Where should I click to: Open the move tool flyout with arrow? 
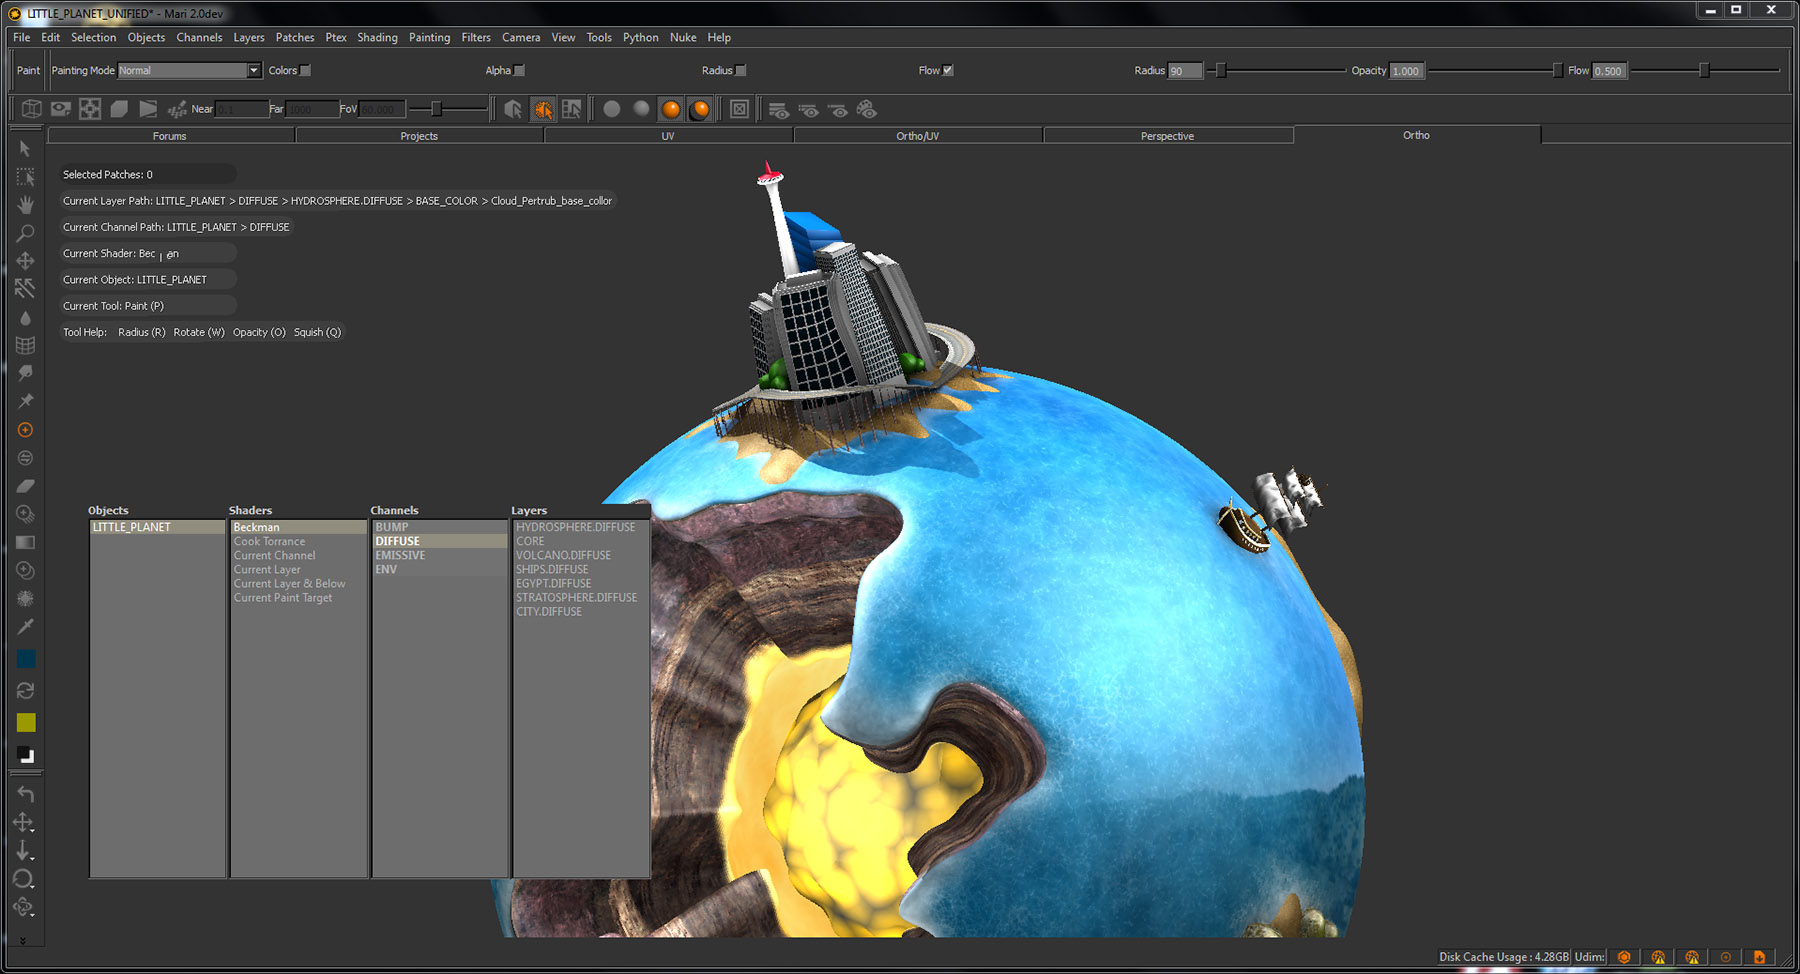click(25, 823)
